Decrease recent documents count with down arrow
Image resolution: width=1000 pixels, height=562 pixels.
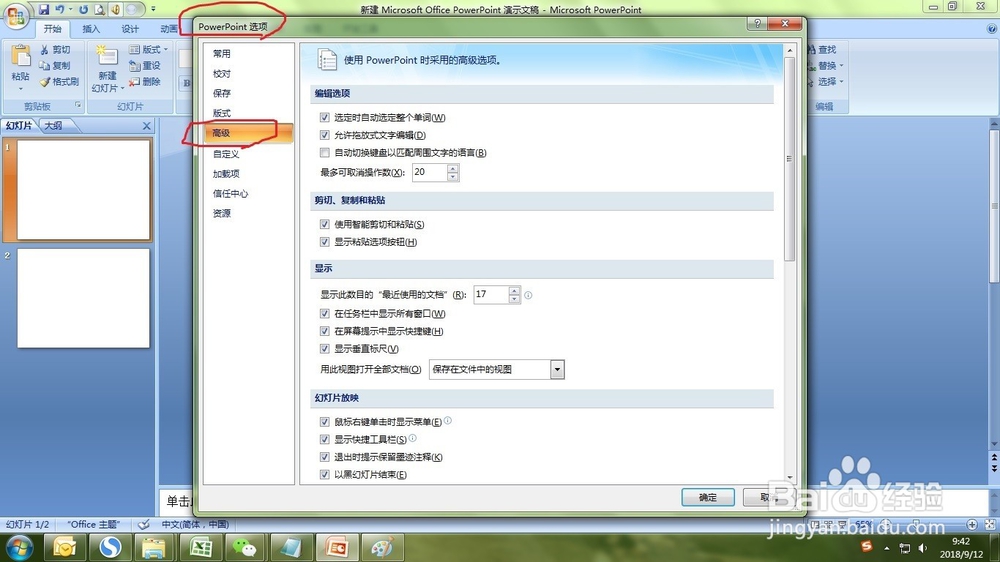point(515,299)
